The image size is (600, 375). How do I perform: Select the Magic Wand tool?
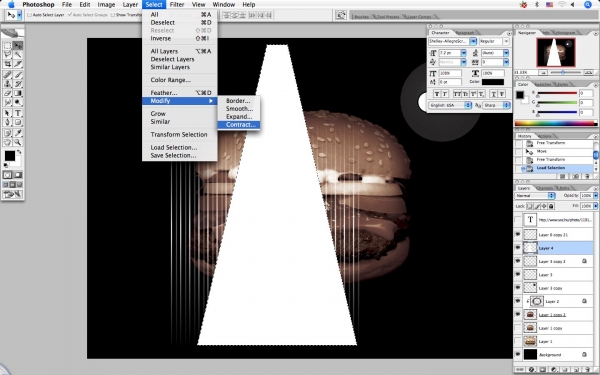[18, 55]
